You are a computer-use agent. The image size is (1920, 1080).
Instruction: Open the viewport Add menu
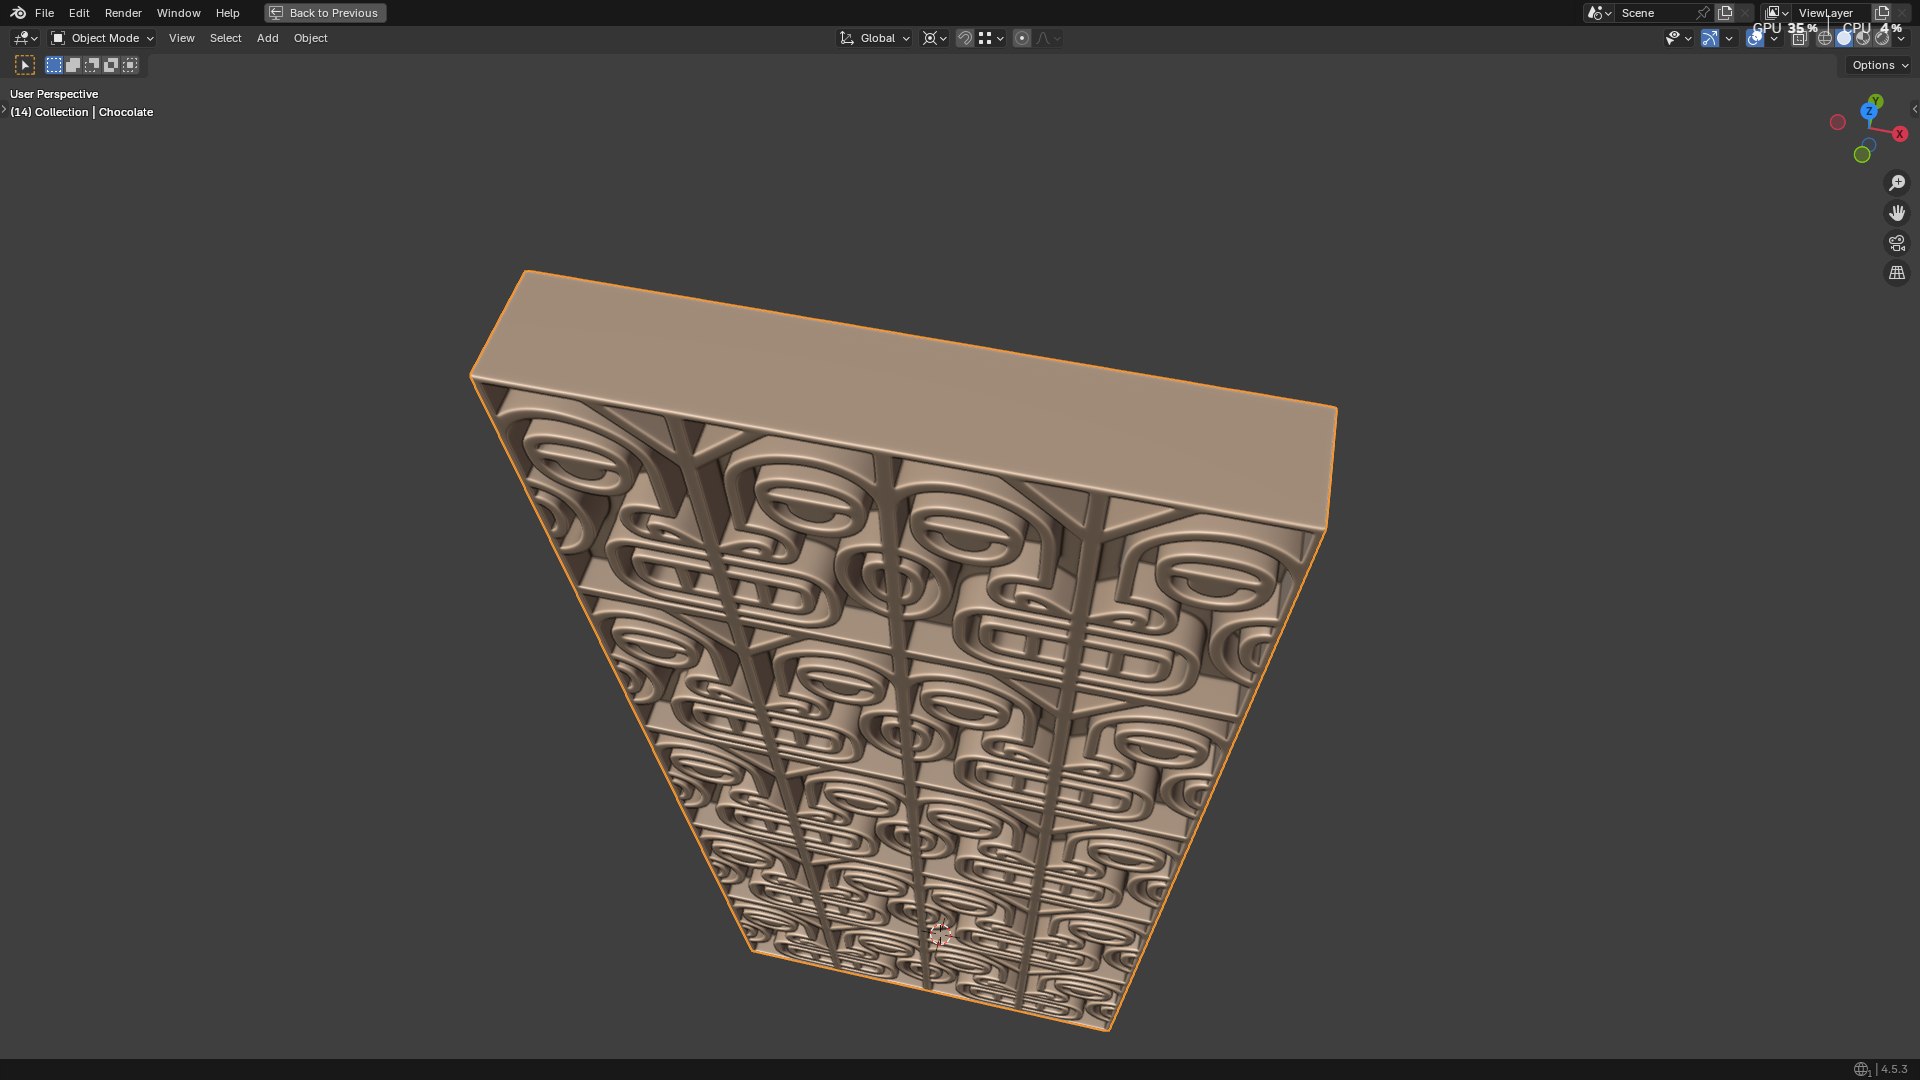pos(267,38)
